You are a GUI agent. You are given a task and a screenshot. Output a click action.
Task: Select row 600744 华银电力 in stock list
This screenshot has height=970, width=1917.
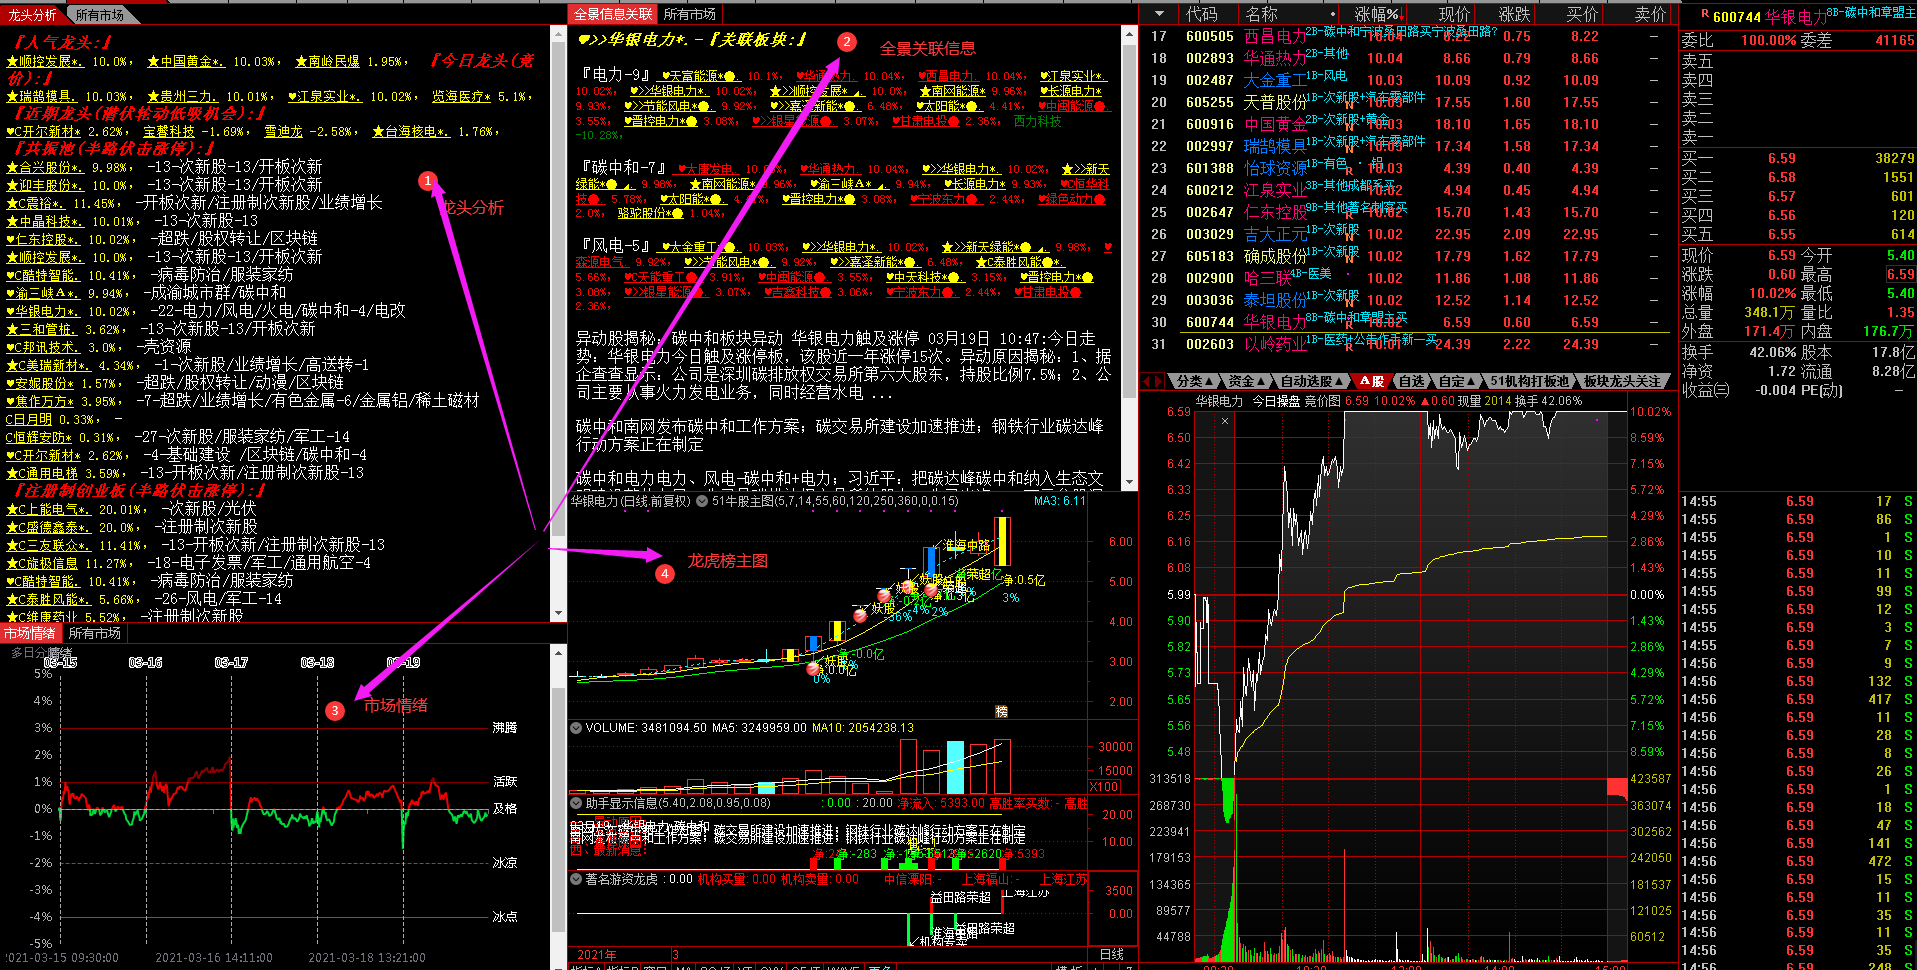pyautogui.click(x=1408, y=322)
